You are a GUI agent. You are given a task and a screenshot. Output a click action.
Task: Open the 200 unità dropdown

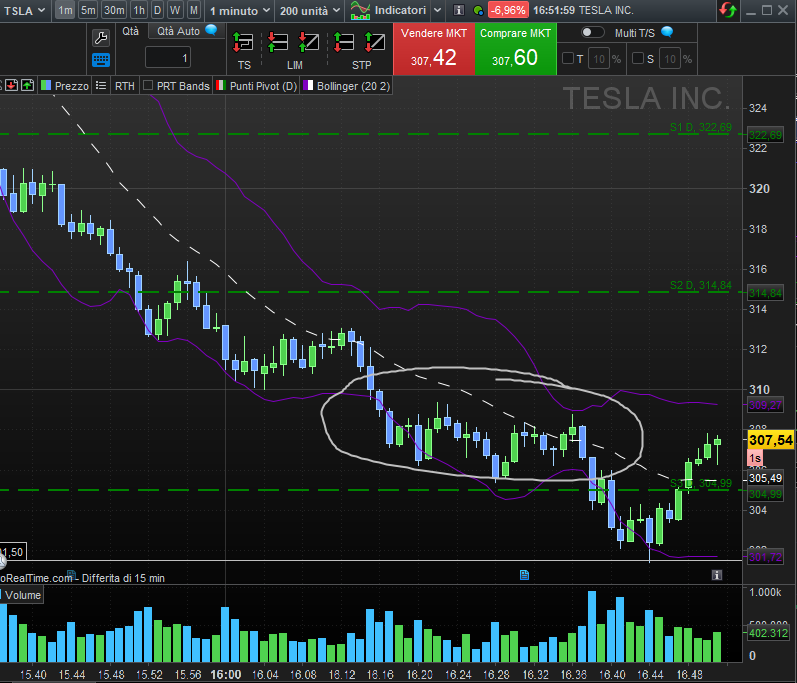[310, 11]
